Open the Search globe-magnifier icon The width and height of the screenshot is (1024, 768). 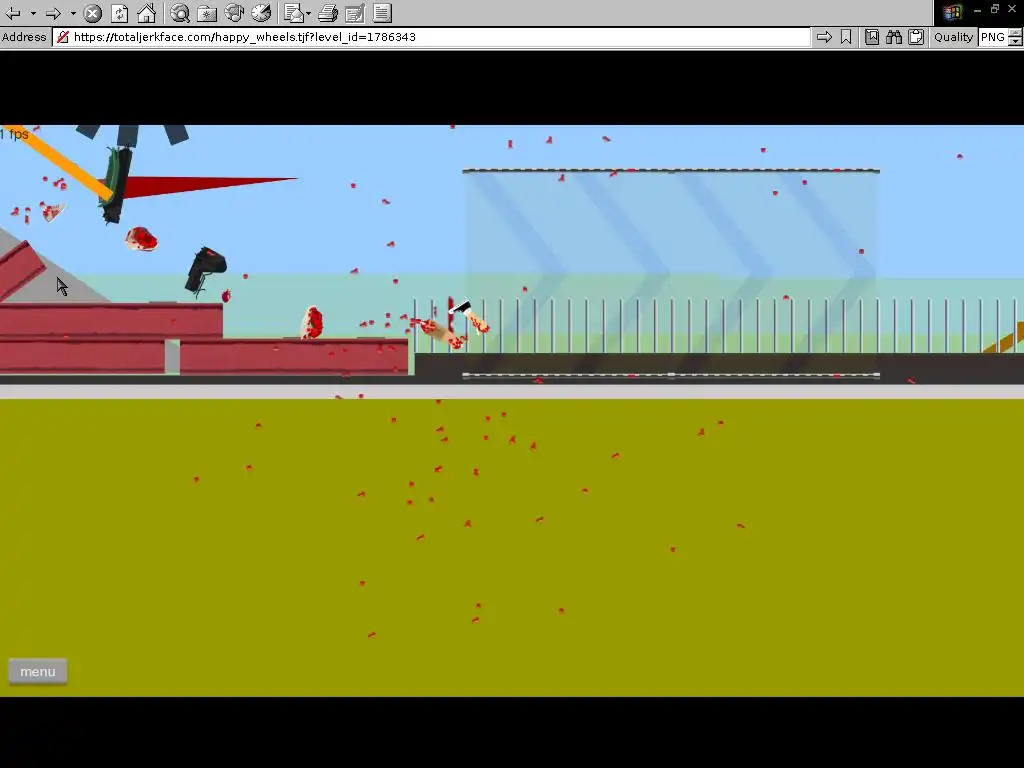(x=180, y=13)
